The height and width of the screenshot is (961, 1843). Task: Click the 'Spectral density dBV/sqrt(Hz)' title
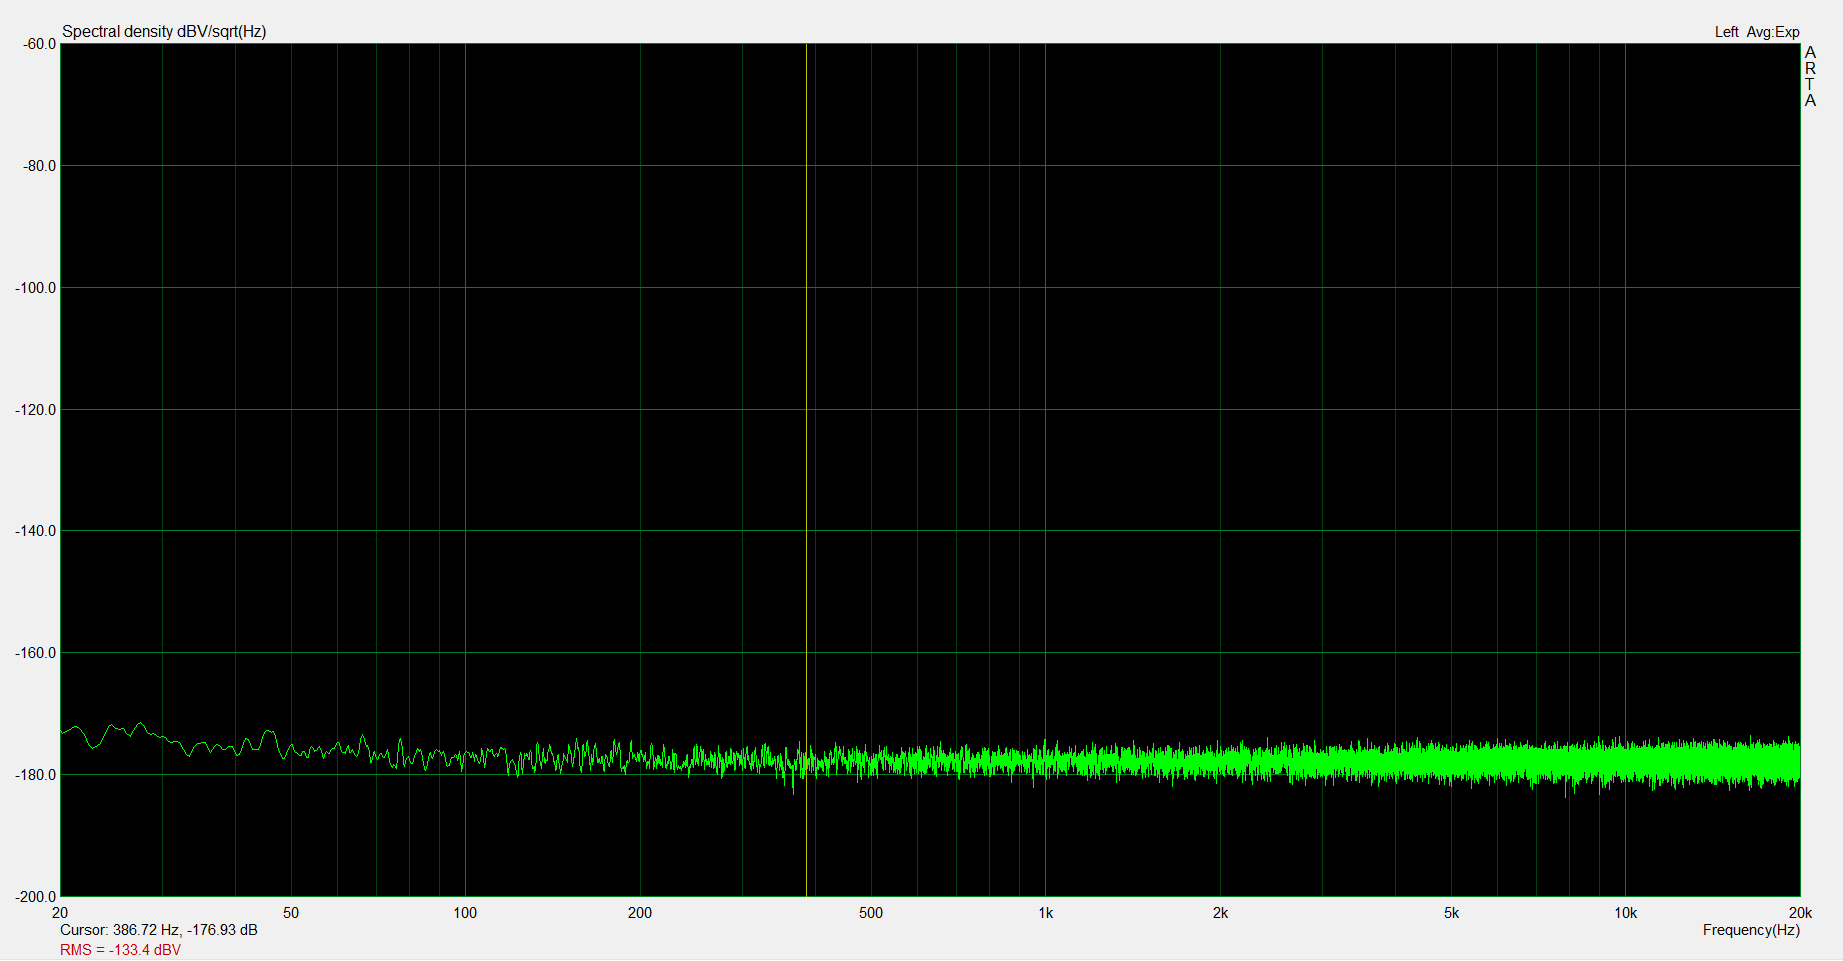tap(164, 32)
